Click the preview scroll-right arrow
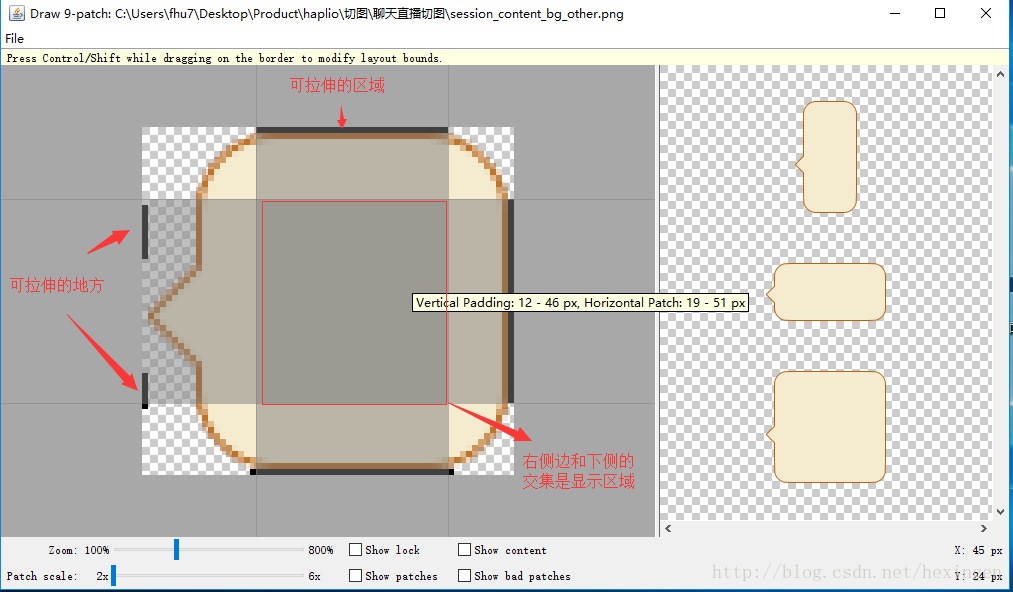 [x=984, y=529]
